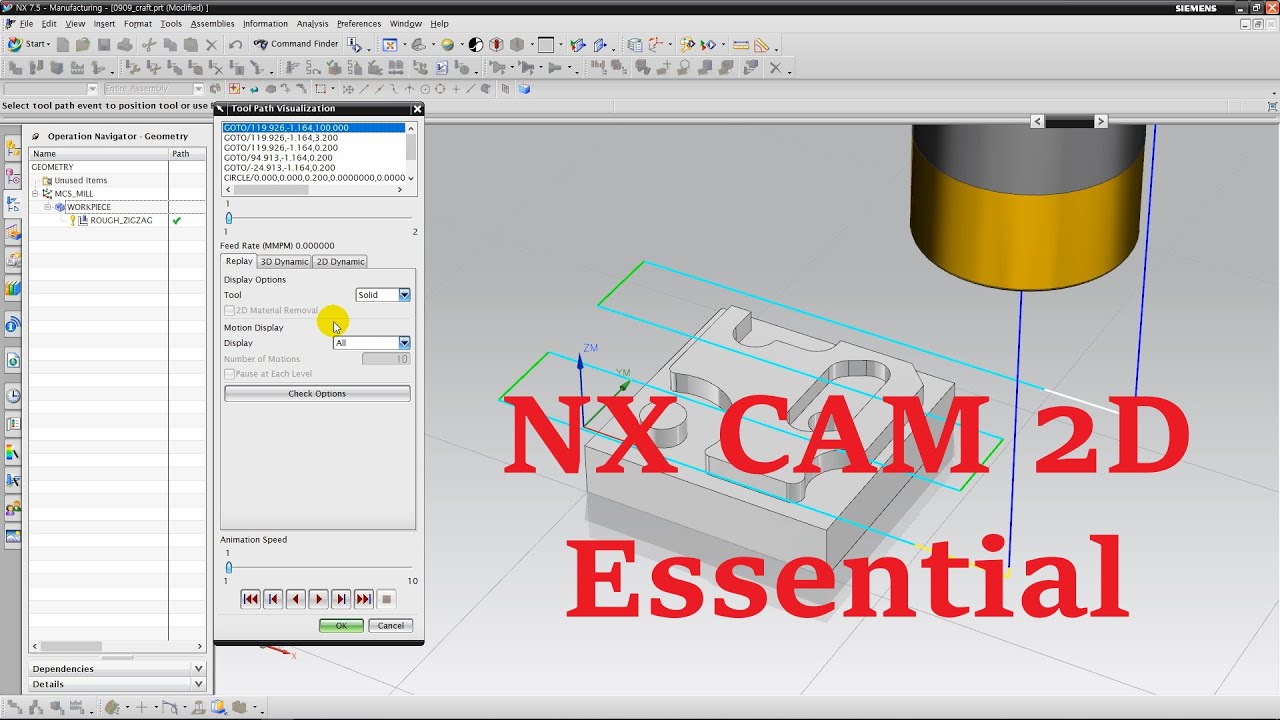Click the Fast forward to end button
This screenshot has width=1280, height=720.
coord(364,599)
